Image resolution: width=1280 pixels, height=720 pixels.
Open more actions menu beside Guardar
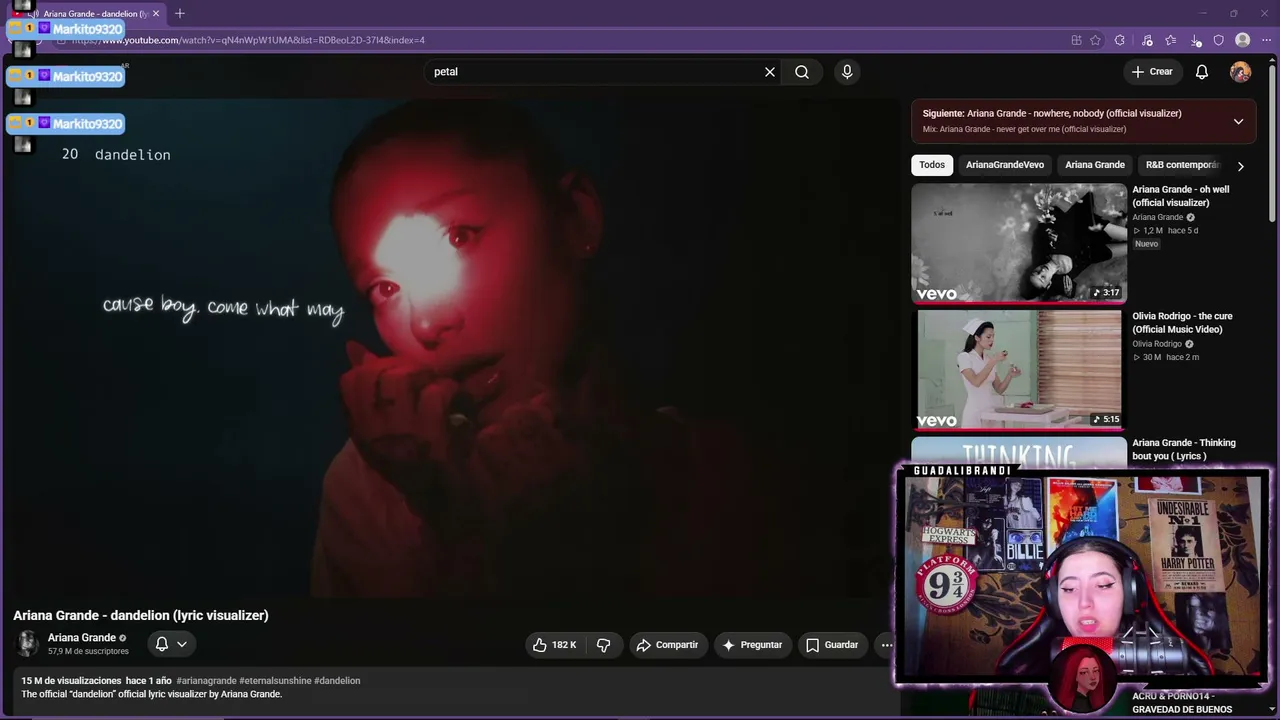886,645
